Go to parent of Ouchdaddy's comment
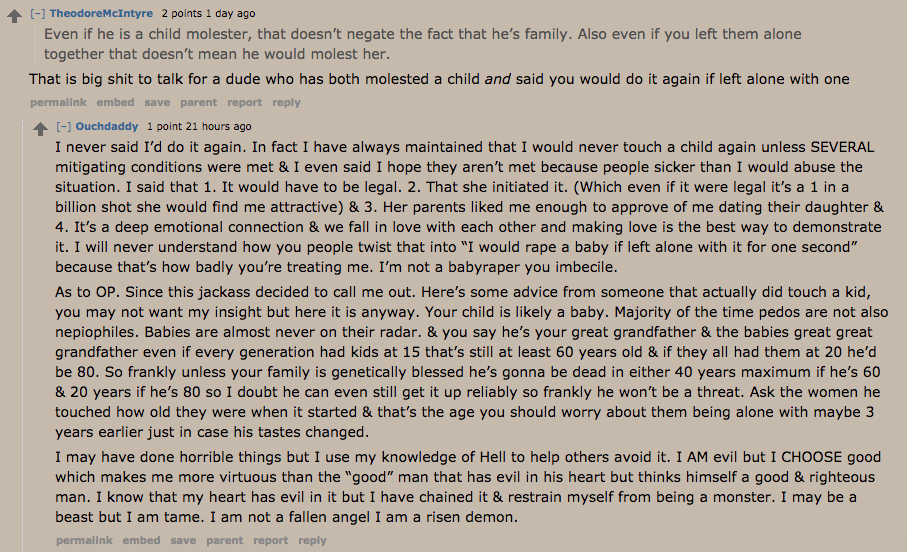 click(224, 540)
